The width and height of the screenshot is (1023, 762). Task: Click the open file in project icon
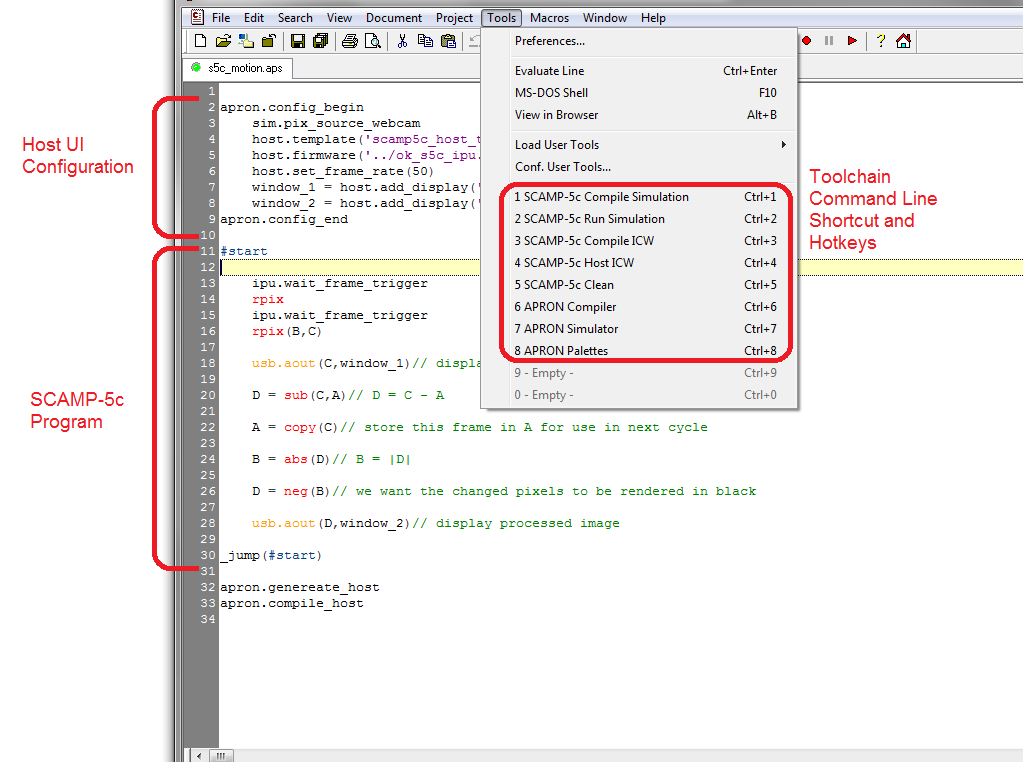246,41
